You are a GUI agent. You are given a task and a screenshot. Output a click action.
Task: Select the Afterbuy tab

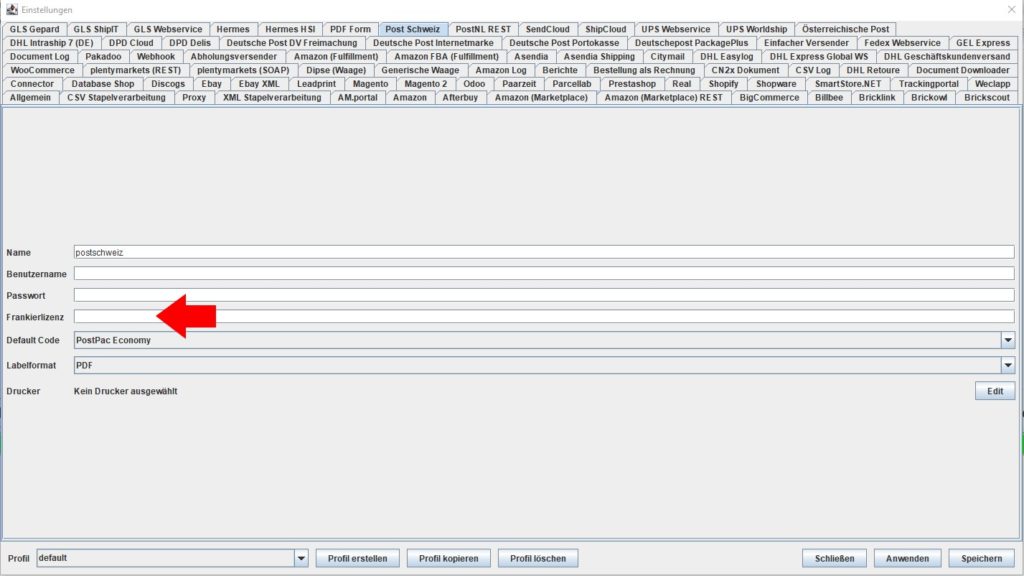460,98
